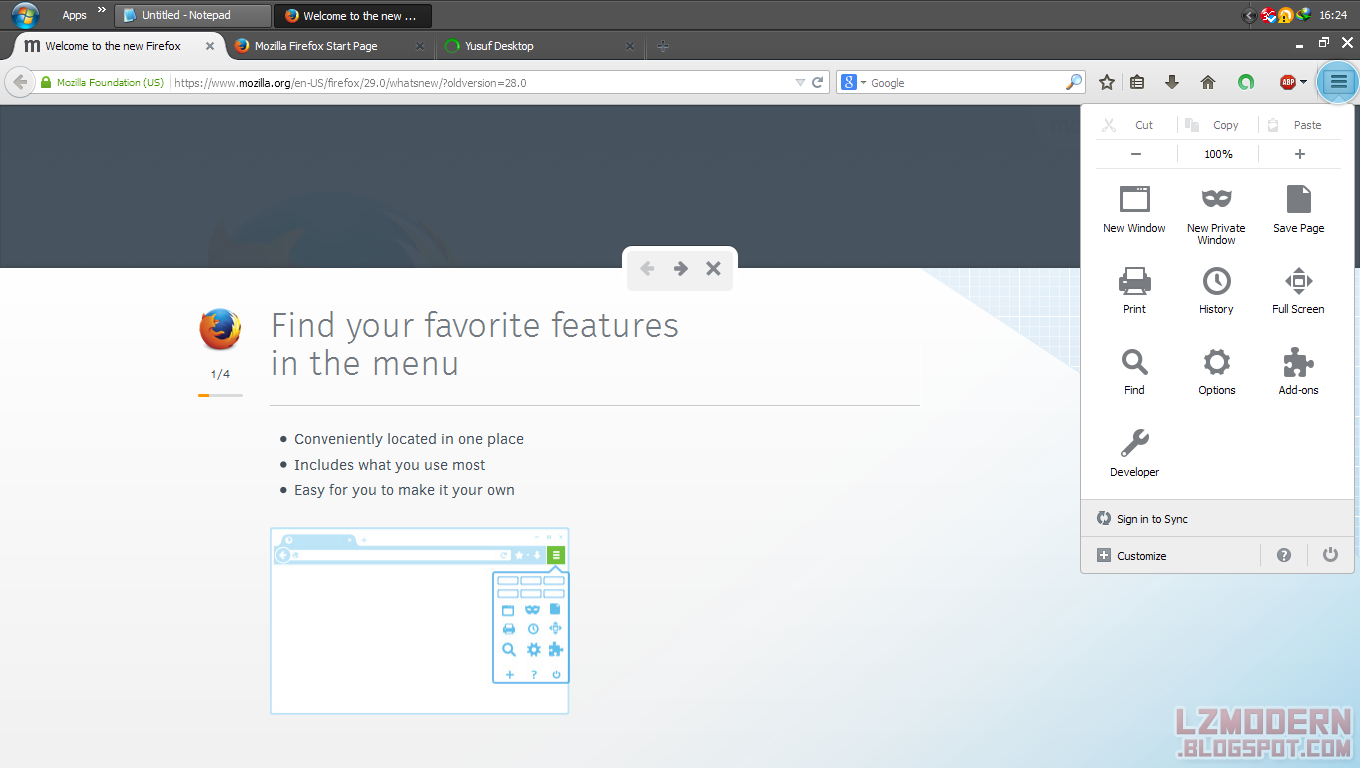Click tour next arrow
The width and height of the screenshot is (1360, 768).
pyautogui.click(x=680, y=268)
